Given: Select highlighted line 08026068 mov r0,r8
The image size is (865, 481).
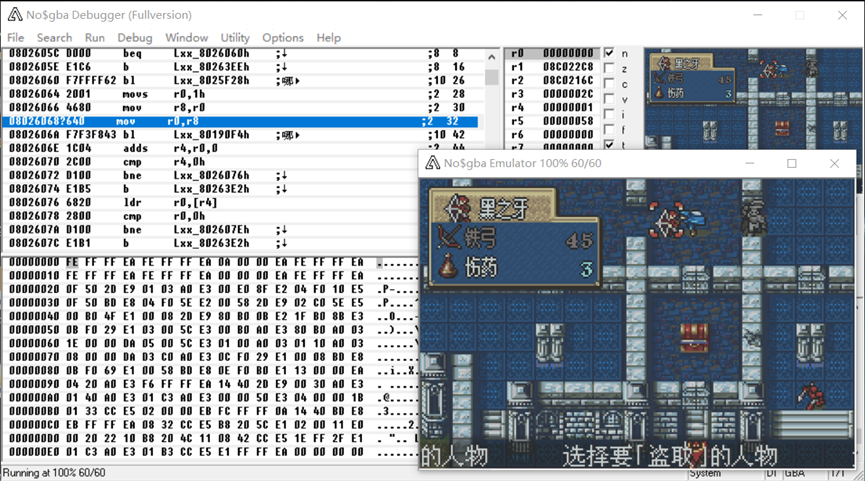Looking at the screenshot, I should point(241,121).
